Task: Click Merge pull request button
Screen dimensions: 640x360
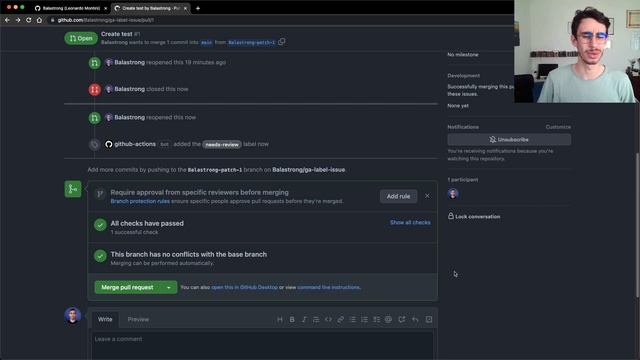Action: coord(128,287)
